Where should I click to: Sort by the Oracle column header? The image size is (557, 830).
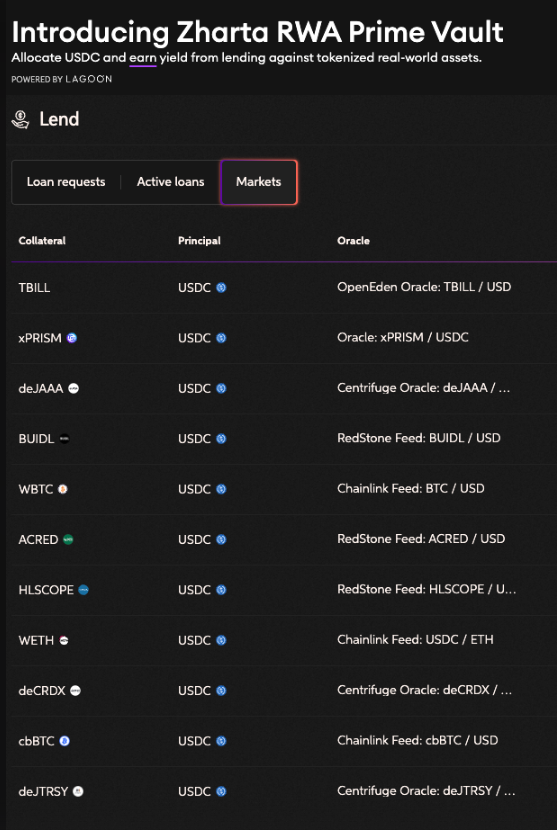pyautogui.click(x=353, y=241)
